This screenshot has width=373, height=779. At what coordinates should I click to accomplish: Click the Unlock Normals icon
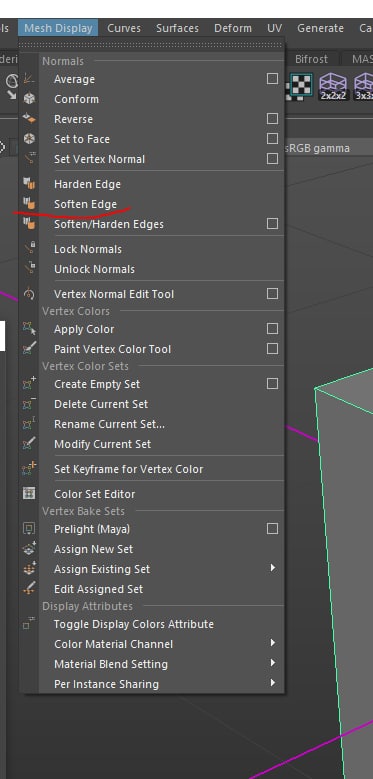(x=29, y=269)
